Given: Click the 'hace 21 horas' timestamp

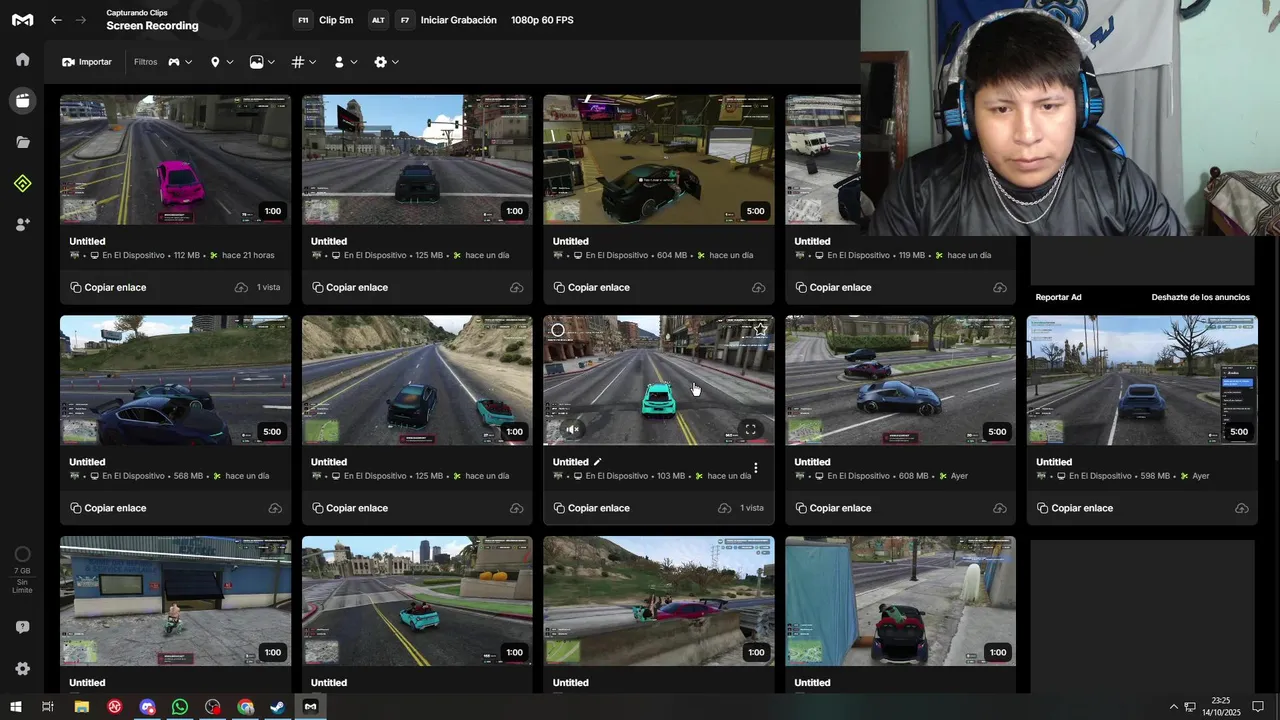Looking at the screenshot, I should click(248, 255).
